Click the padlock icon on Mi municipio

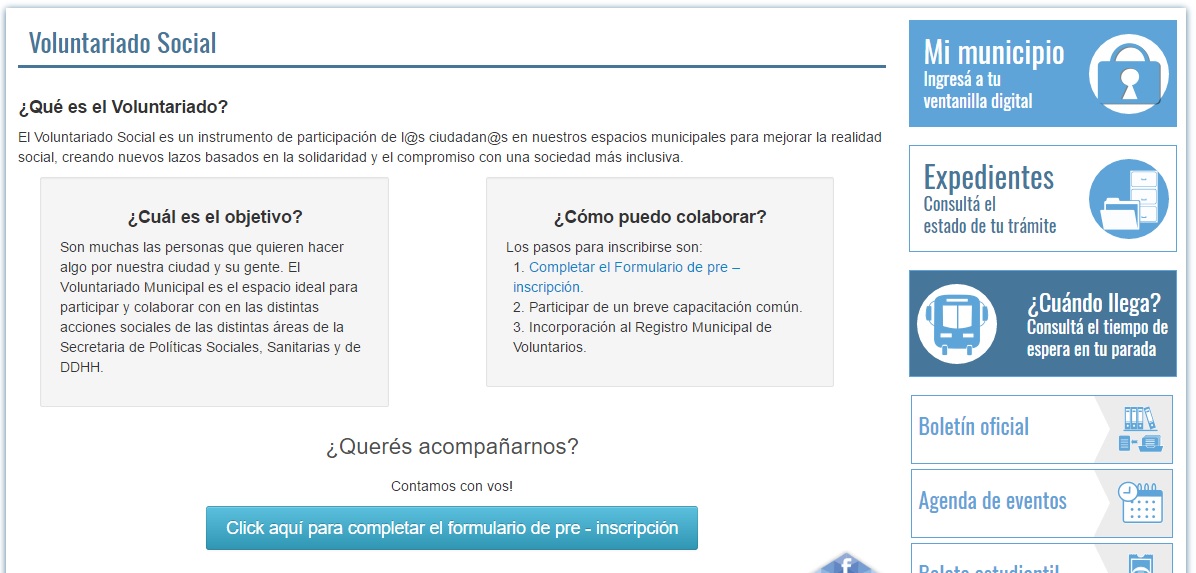pos(1129,74)
